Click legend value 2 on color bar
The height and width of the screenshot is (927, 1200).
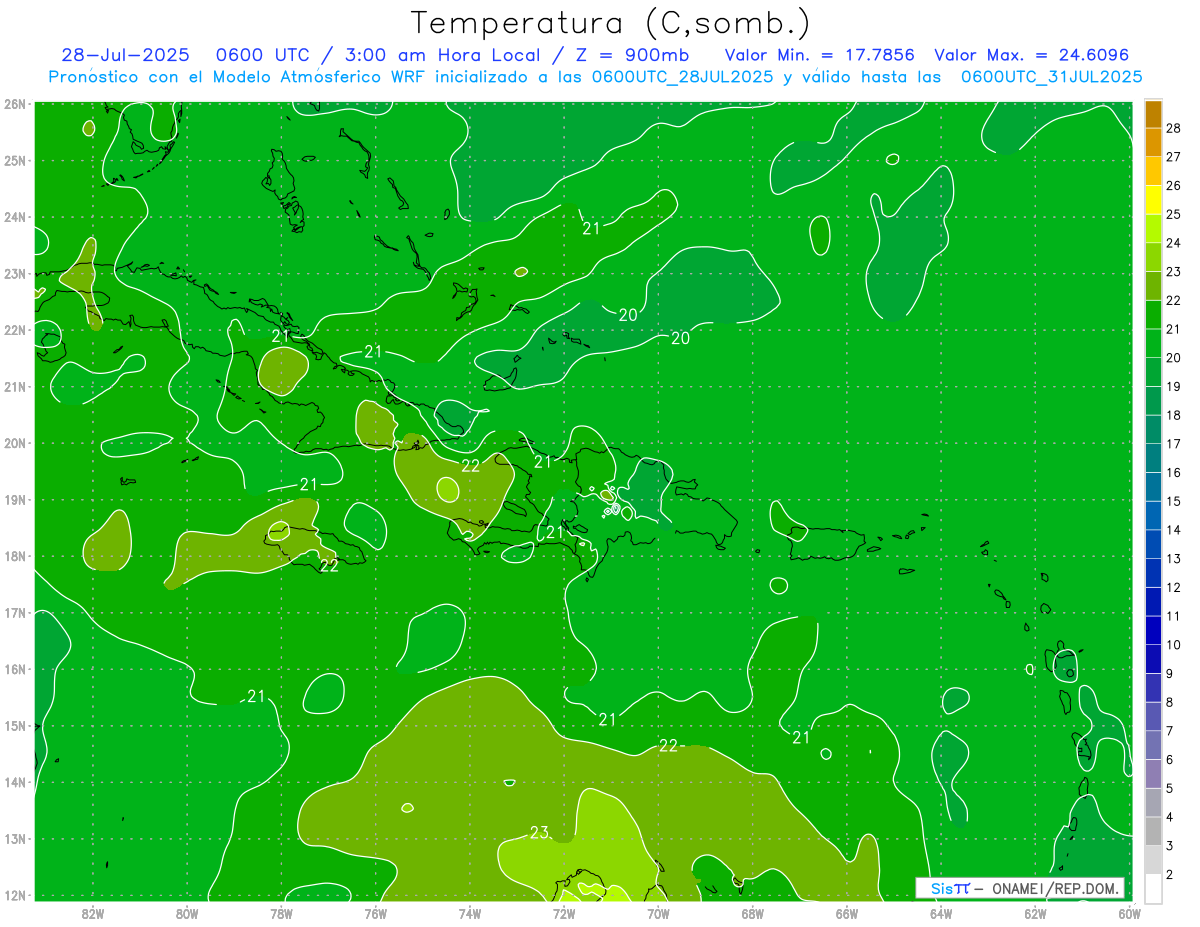pos(1170,874)
